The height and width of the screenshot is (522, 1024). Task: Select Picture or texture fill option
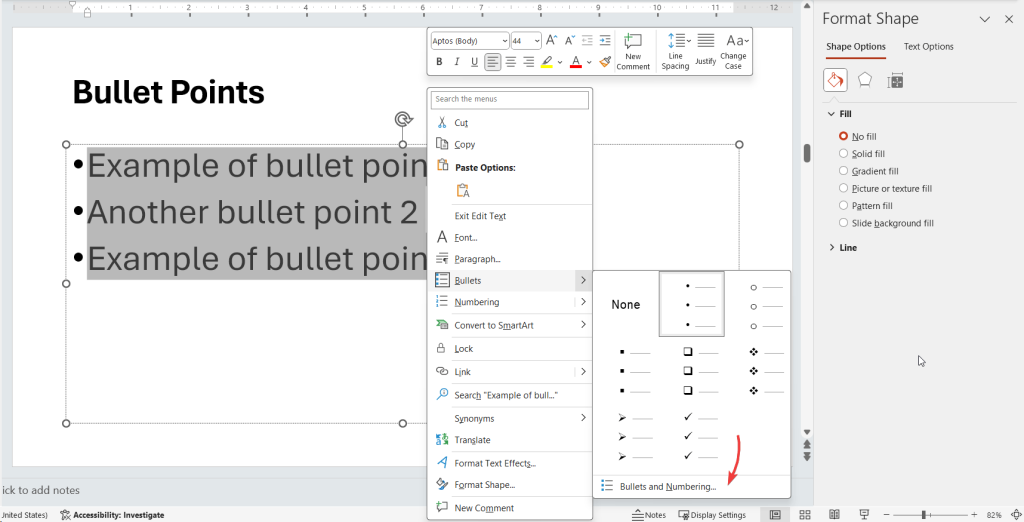[x=844, y=188]
